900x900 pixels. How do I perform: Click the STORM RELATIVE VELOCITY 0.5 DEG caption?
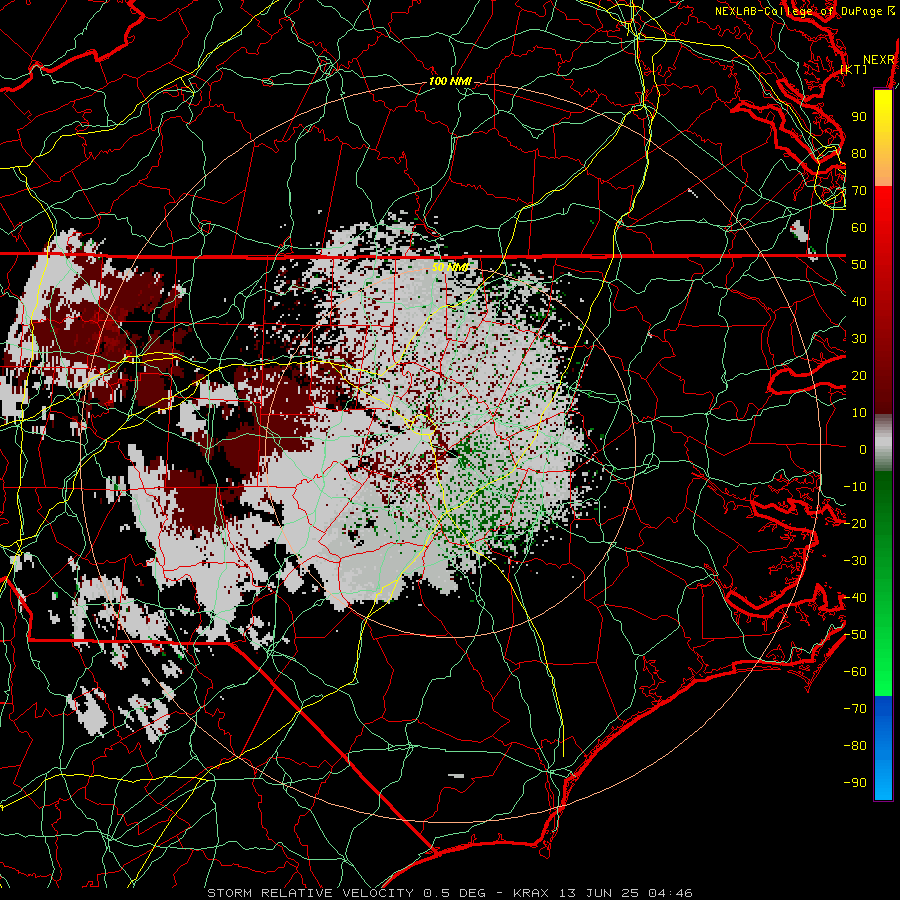point(346,893)
